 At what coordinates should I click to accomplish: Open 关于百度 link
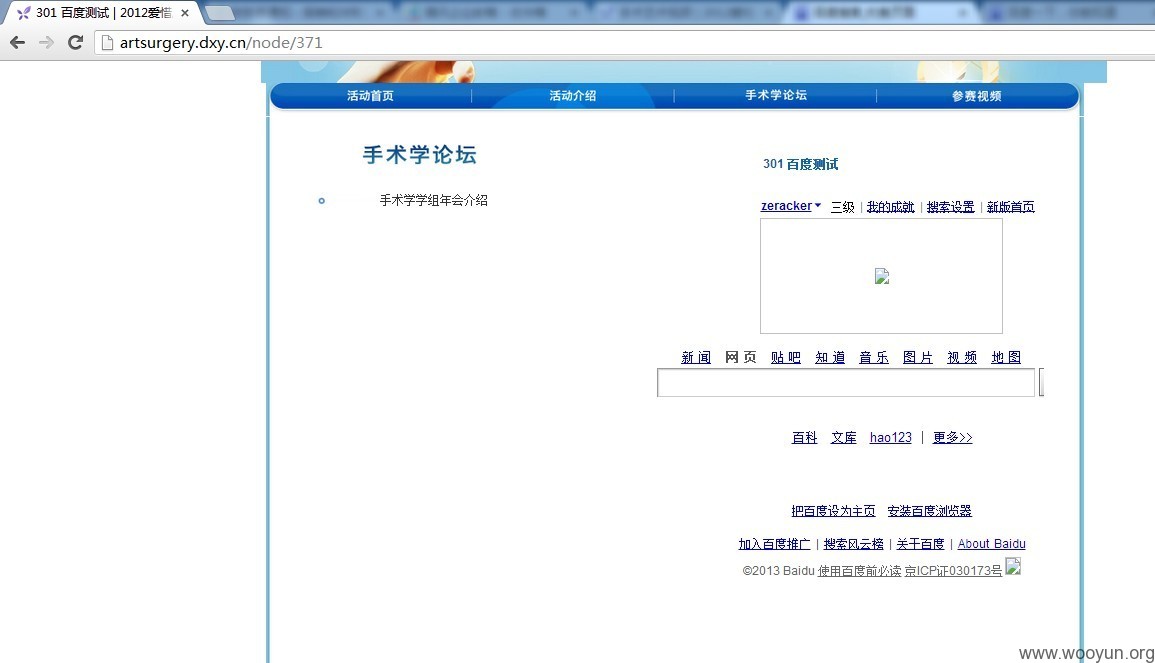(920, 544)
